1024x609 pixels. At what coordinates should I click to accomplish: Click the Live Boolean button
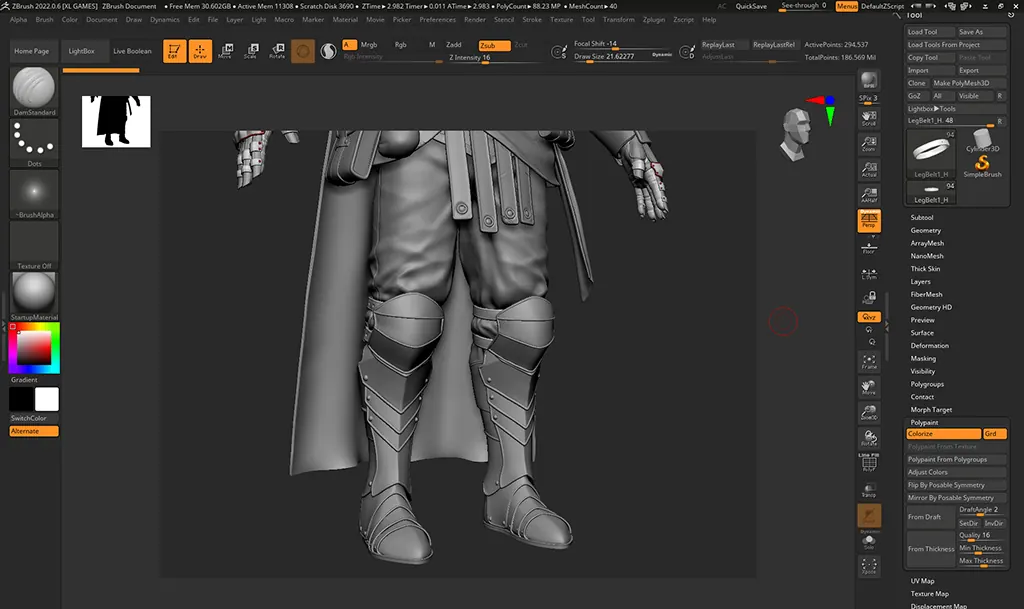(132, 51)
